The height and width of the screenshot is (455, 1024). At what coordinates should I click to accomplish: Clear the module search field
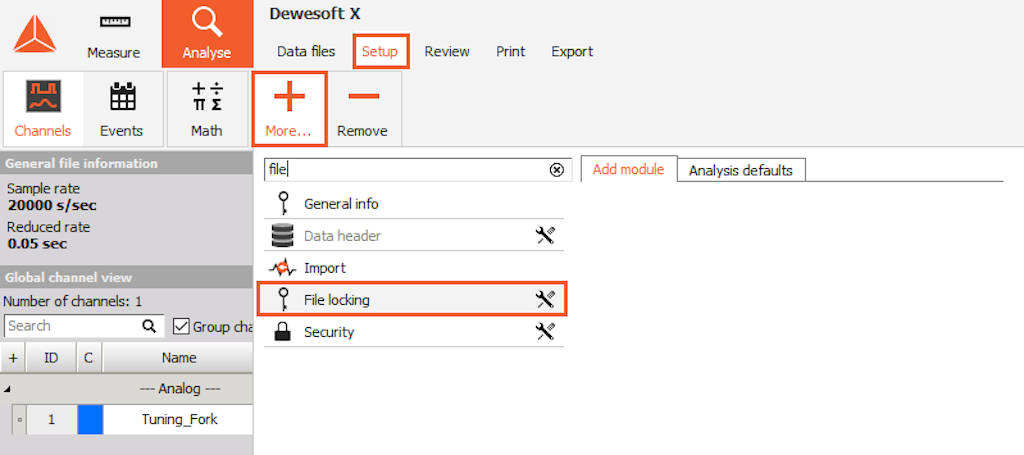pos(556,170)
